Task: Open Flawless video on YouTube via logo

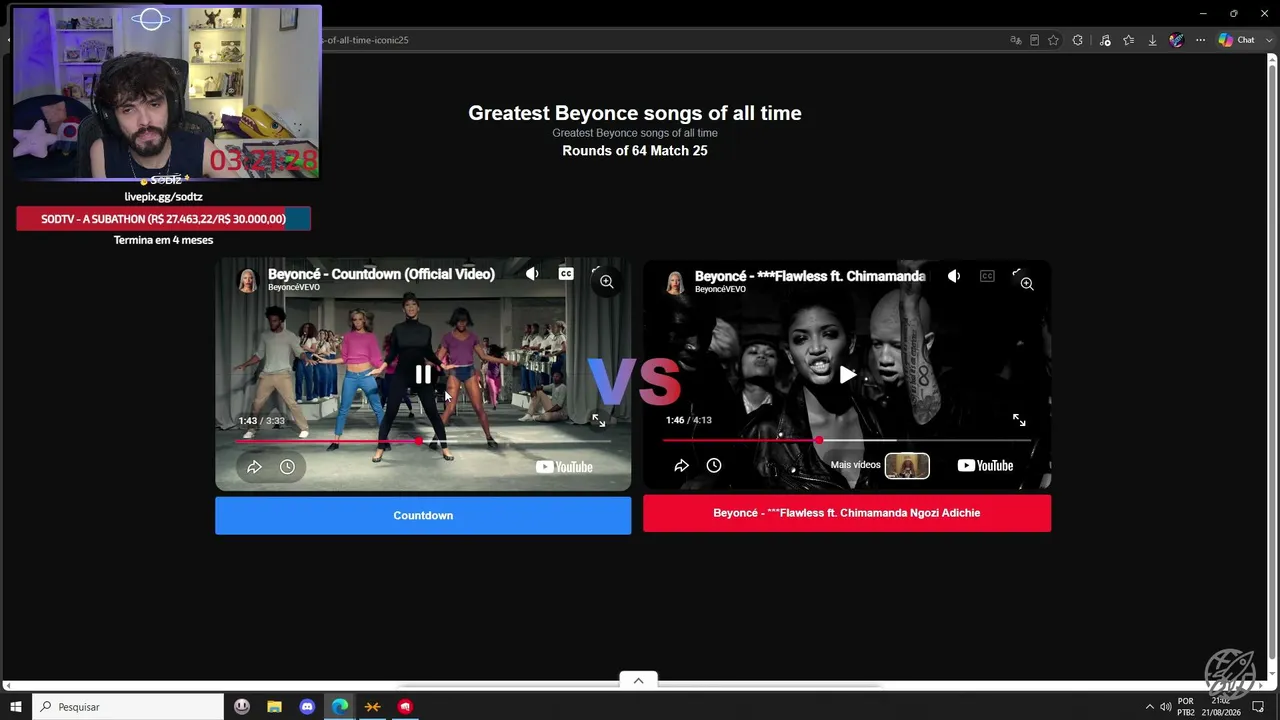Action: click(985, 465)
